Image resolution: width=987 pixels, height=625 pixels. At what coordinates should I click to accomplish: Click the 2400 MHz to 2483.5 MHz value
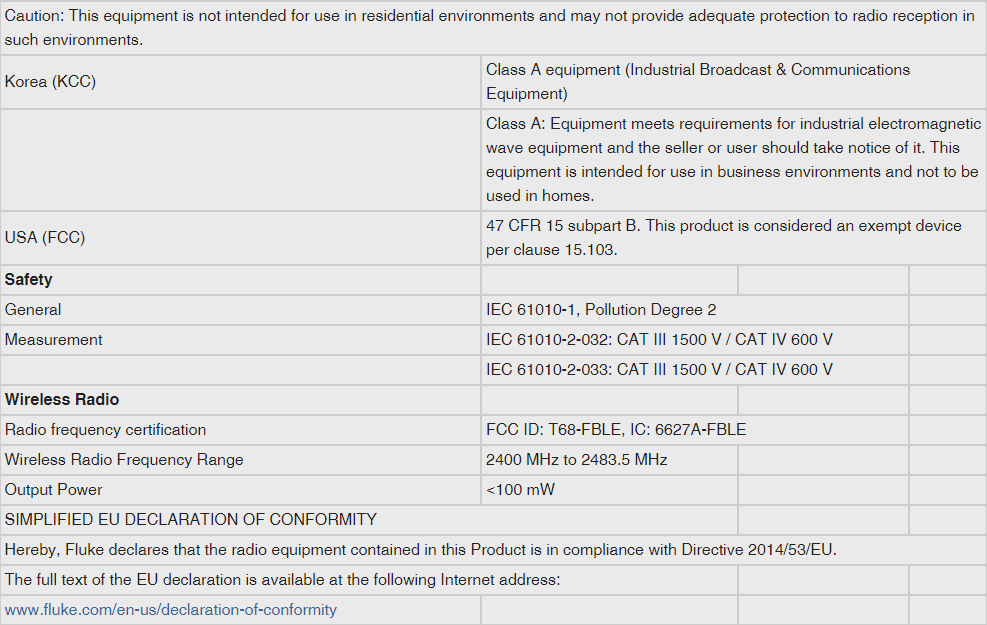tap(576, 460)
